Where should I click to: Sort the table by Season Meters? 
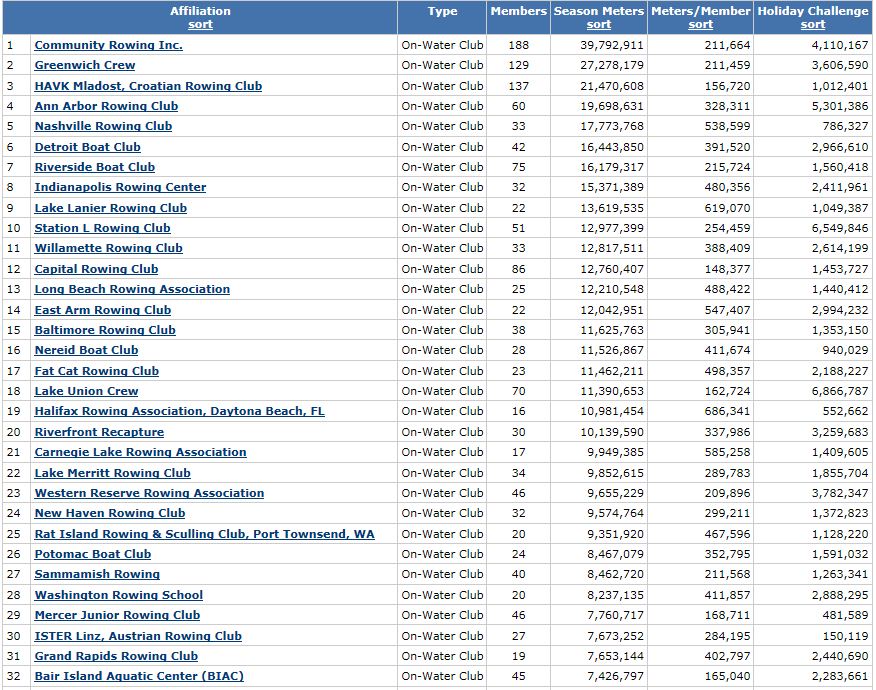click(x=598, y=25)
